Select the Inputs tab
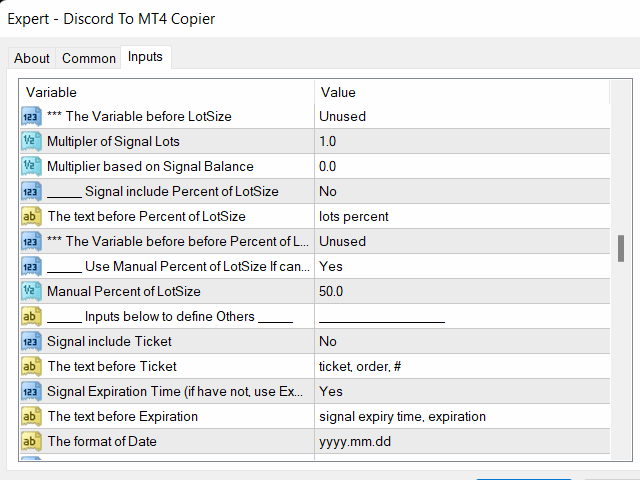Screen dimensions: 640x480 [x=145, y=57]
